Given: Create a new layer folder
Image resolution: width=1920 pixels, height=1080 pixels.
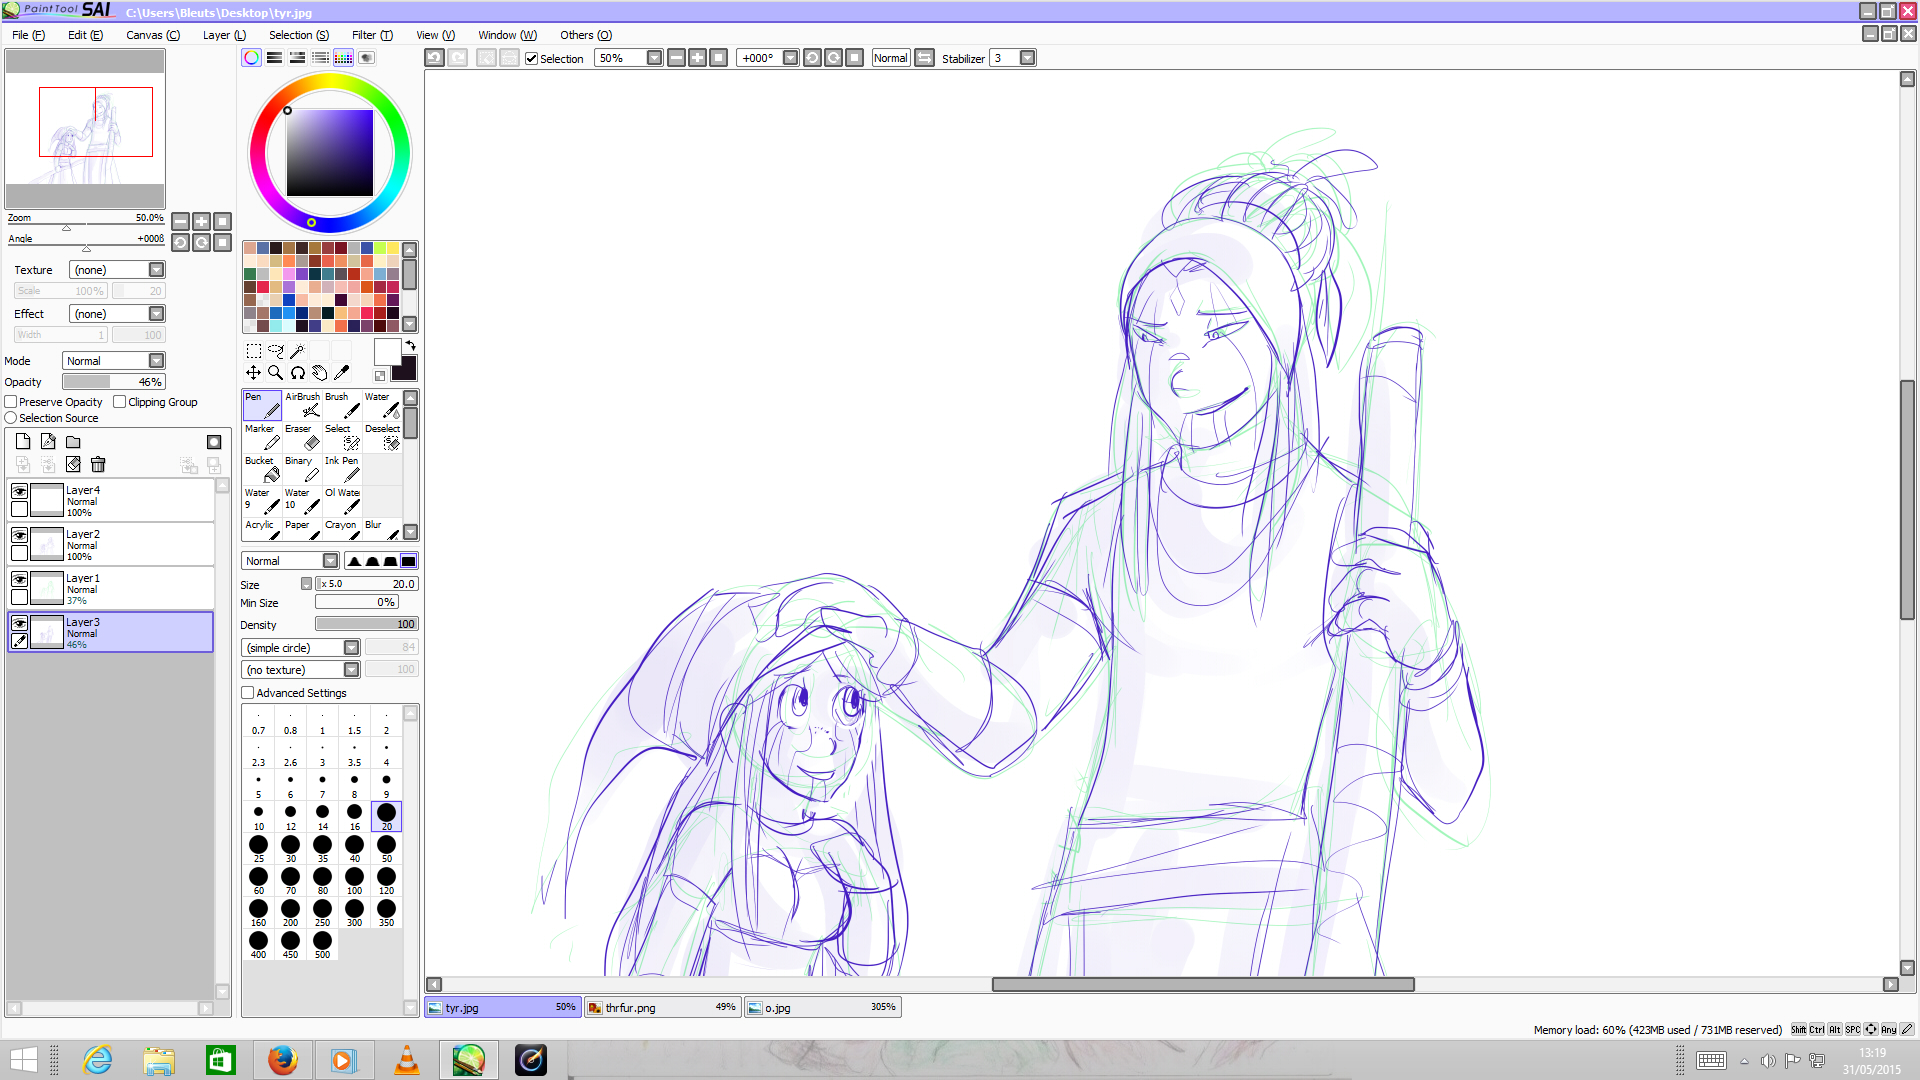Looking at the screenshot, I should coord(73,442).
